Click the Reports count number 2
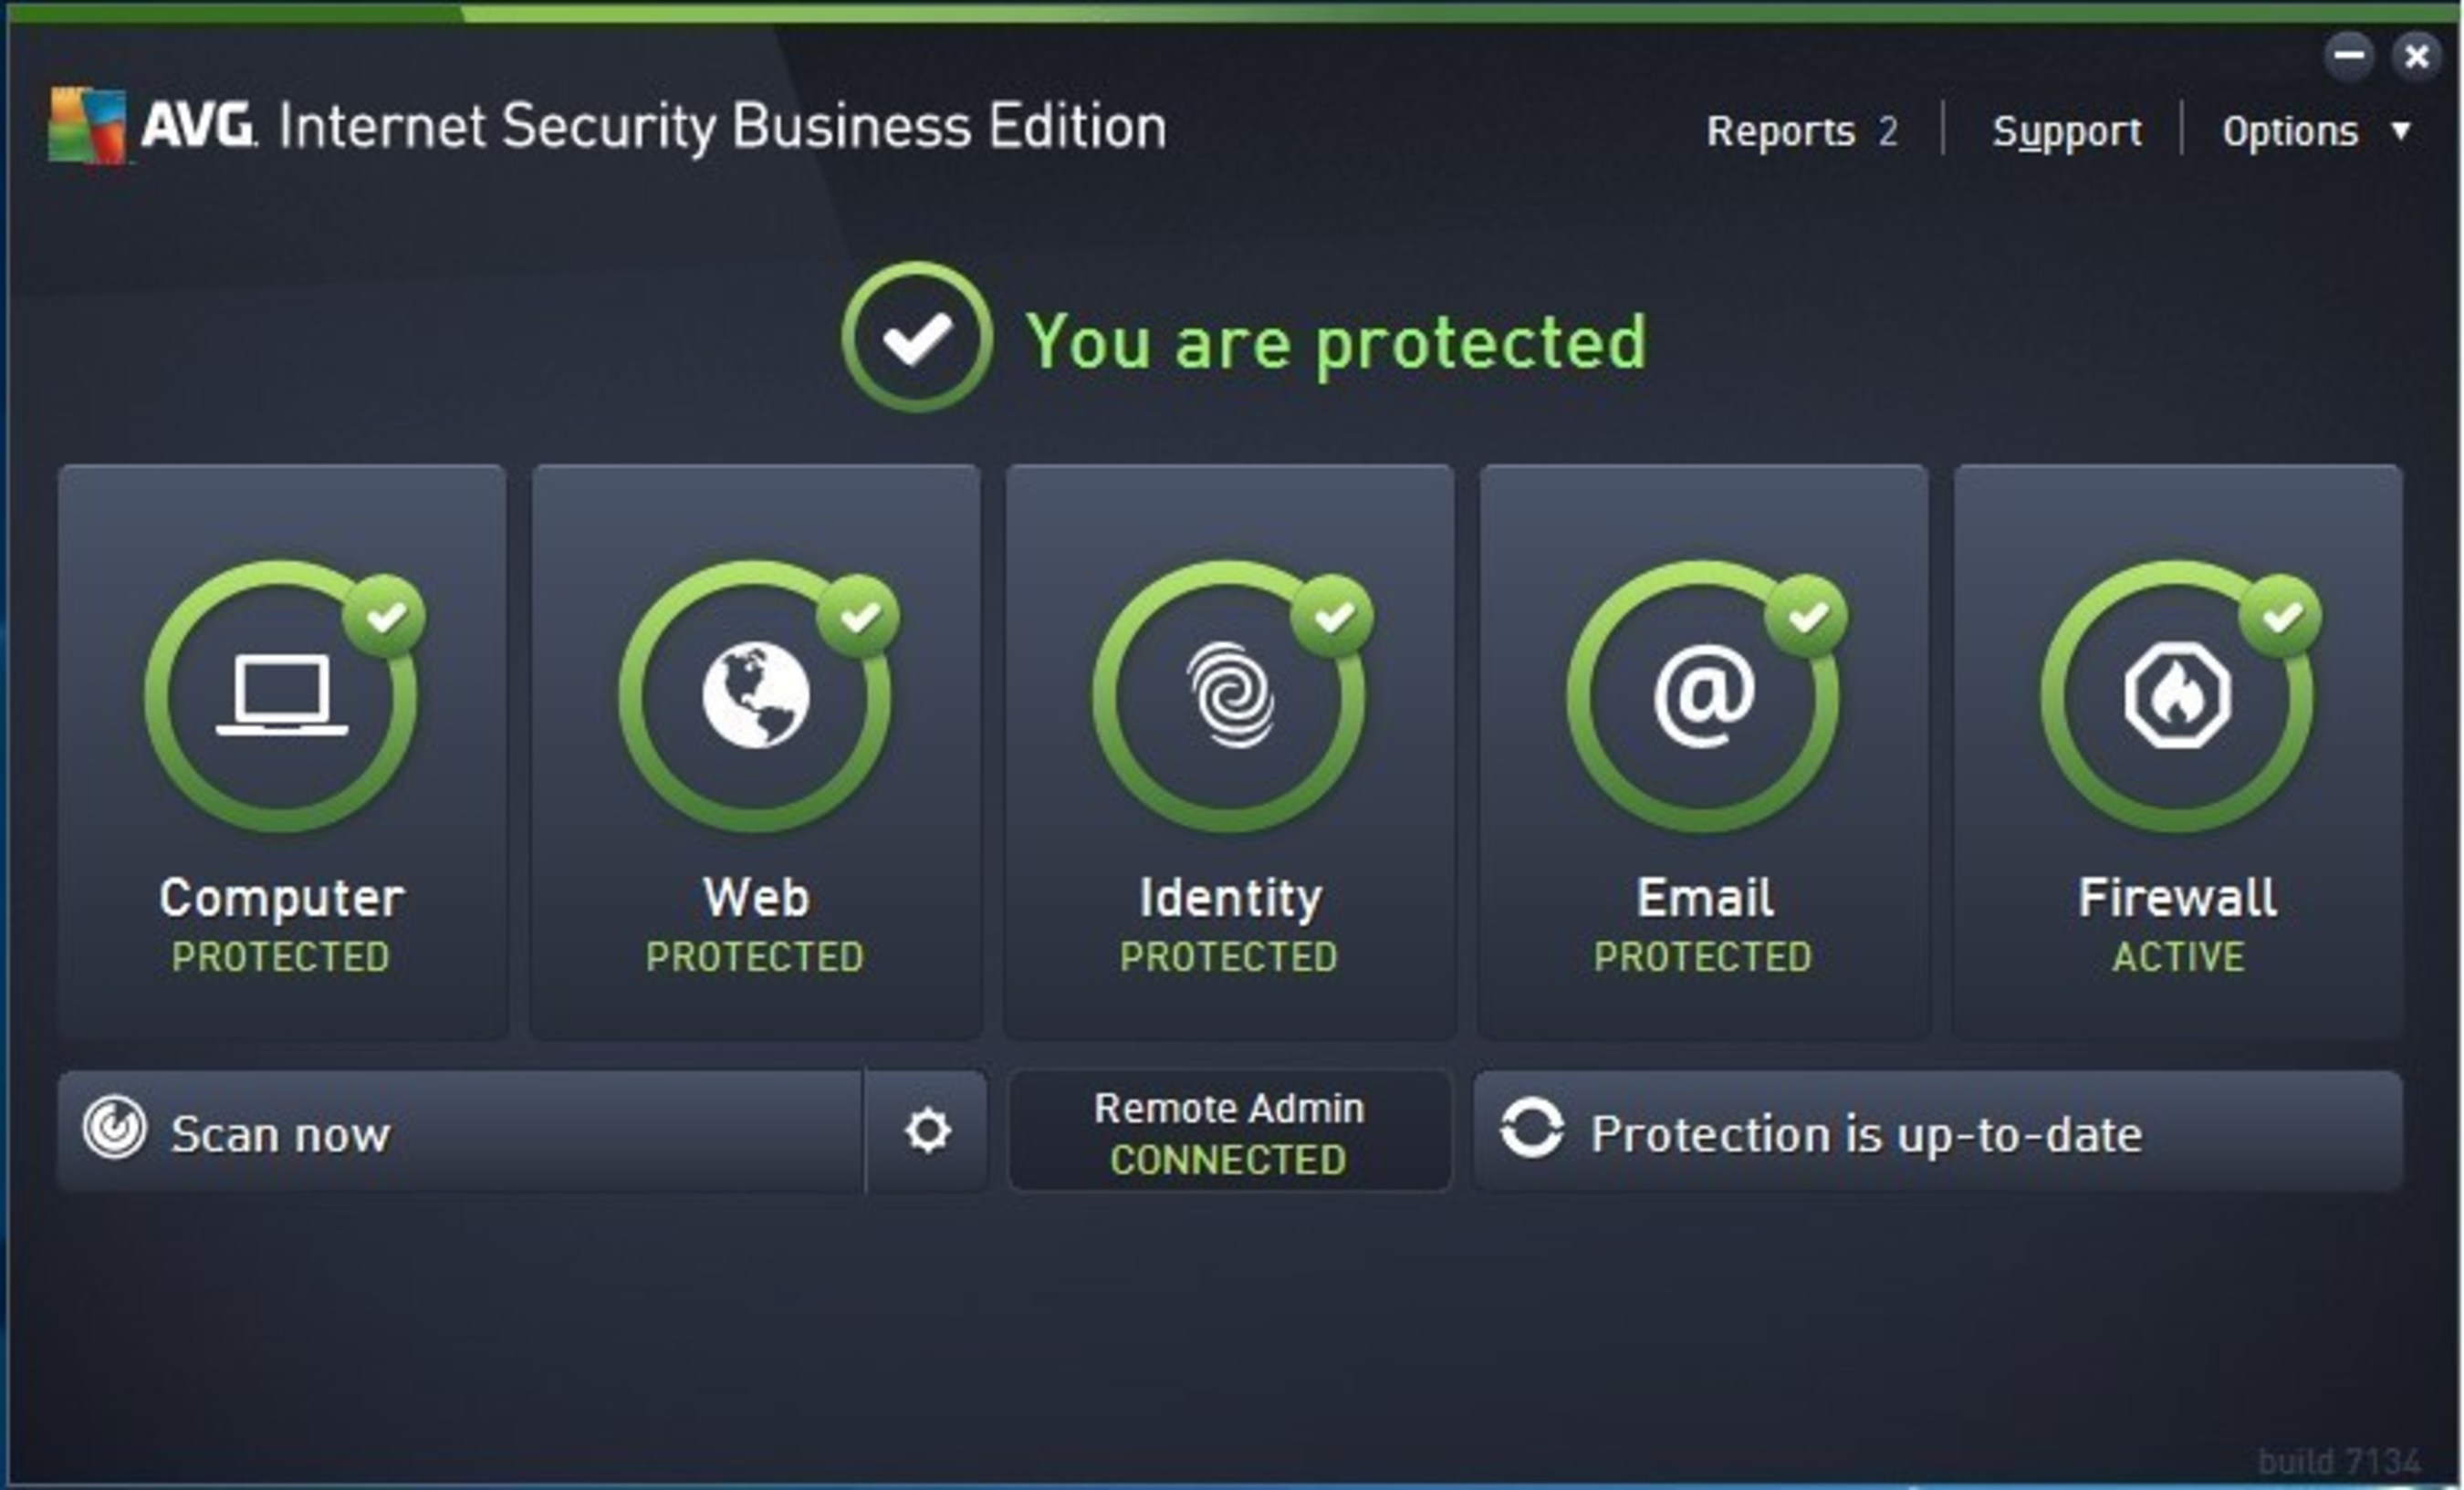 (1888, 131)
